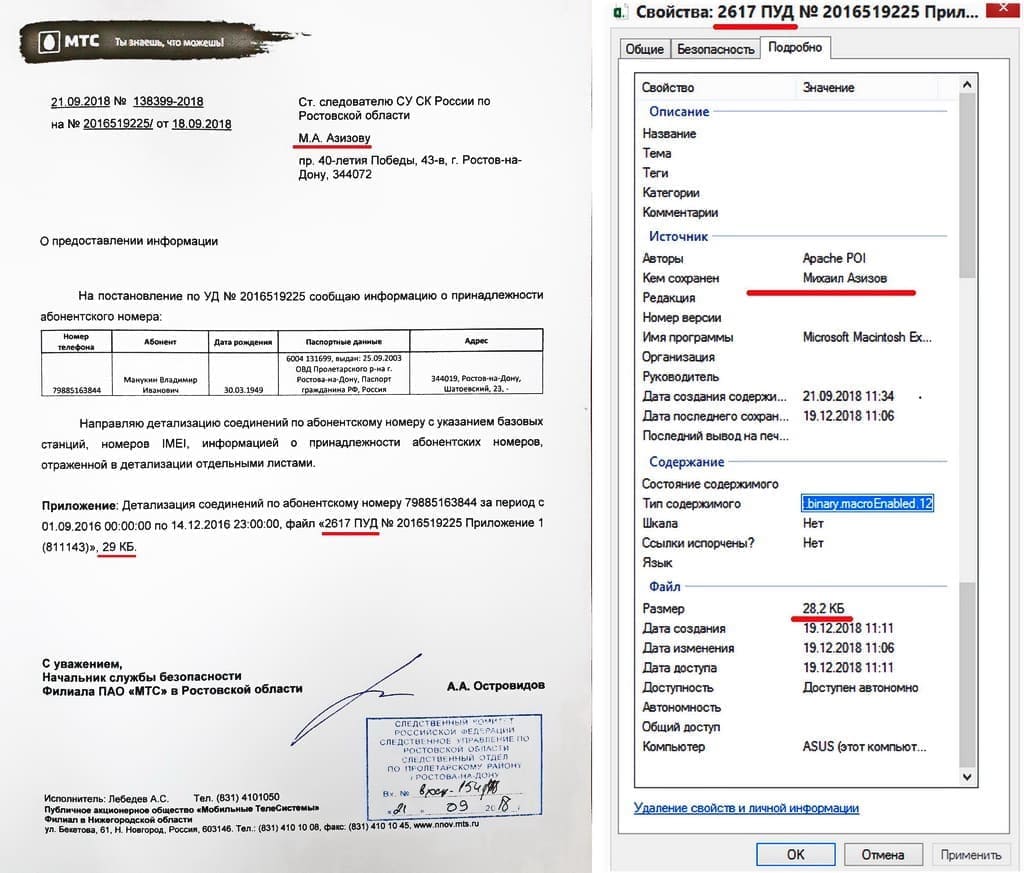
Task: Click the Дата изменения value 19.12.2018 11:06
Action: click(848, 648)
